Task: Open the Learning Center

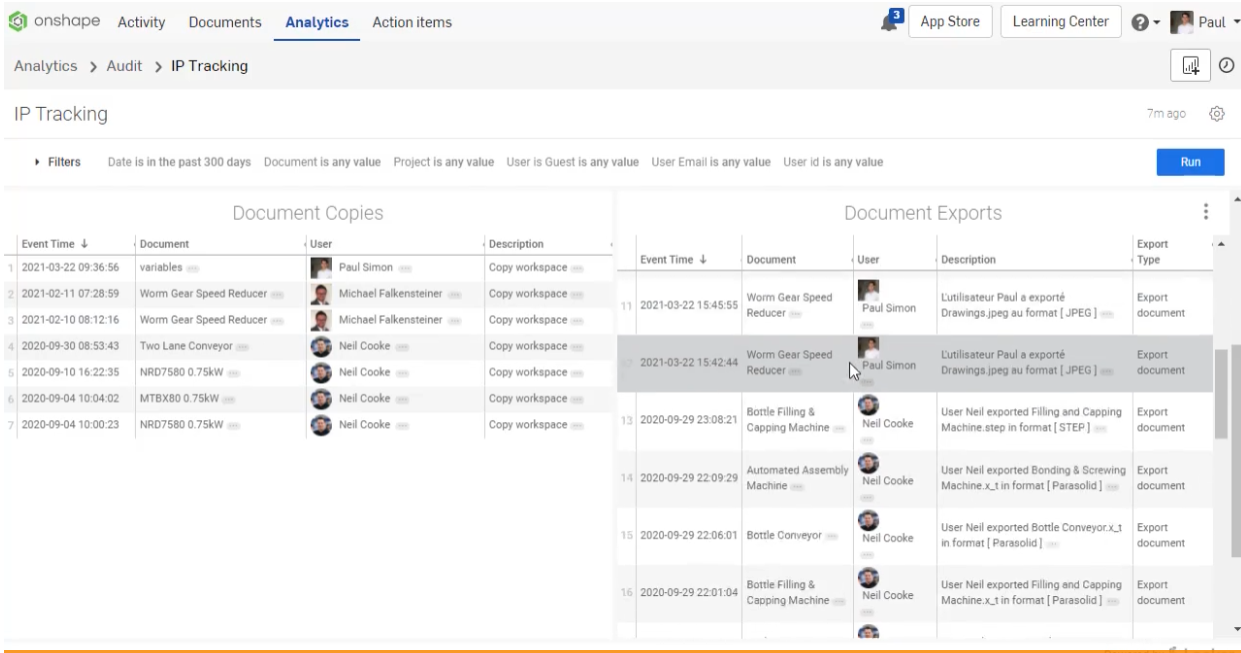Action: coord(1060,22)
